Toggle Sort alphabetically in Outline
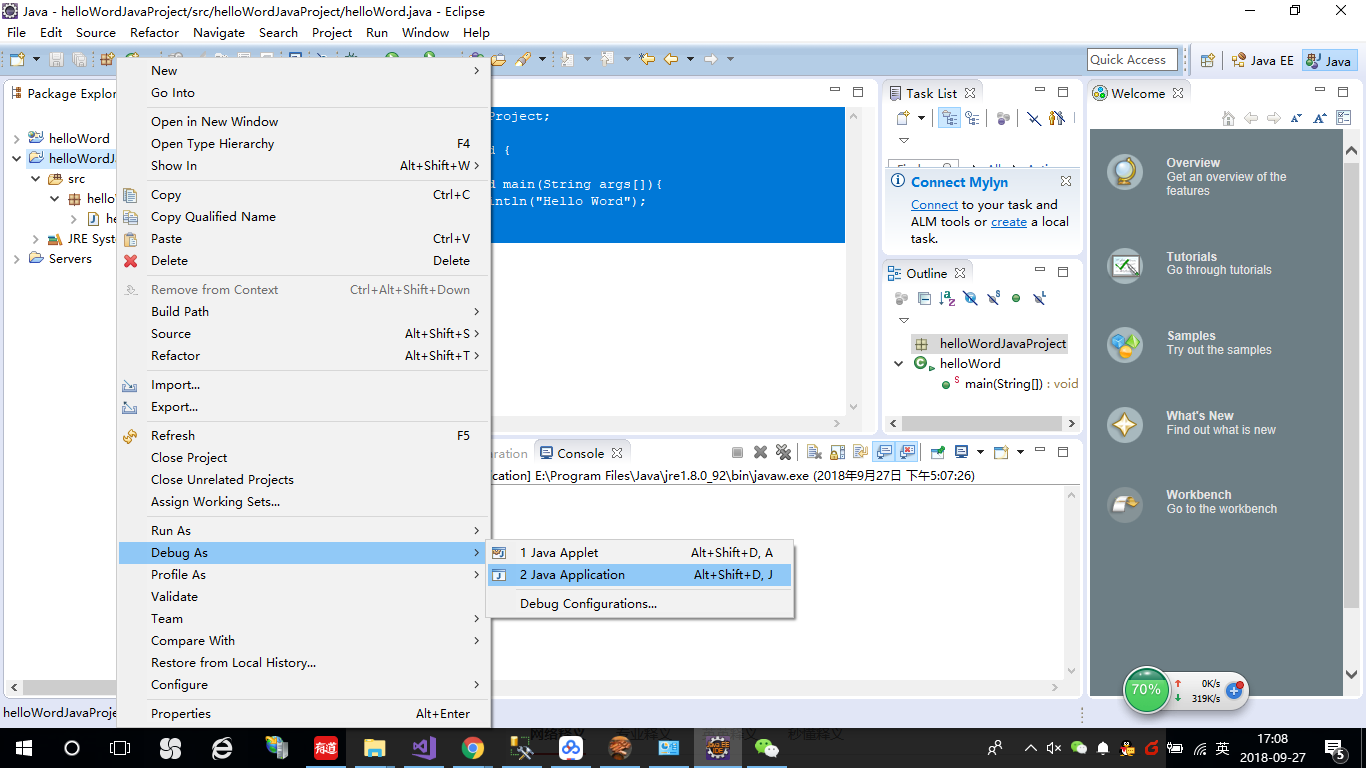 tap(947, 298)
